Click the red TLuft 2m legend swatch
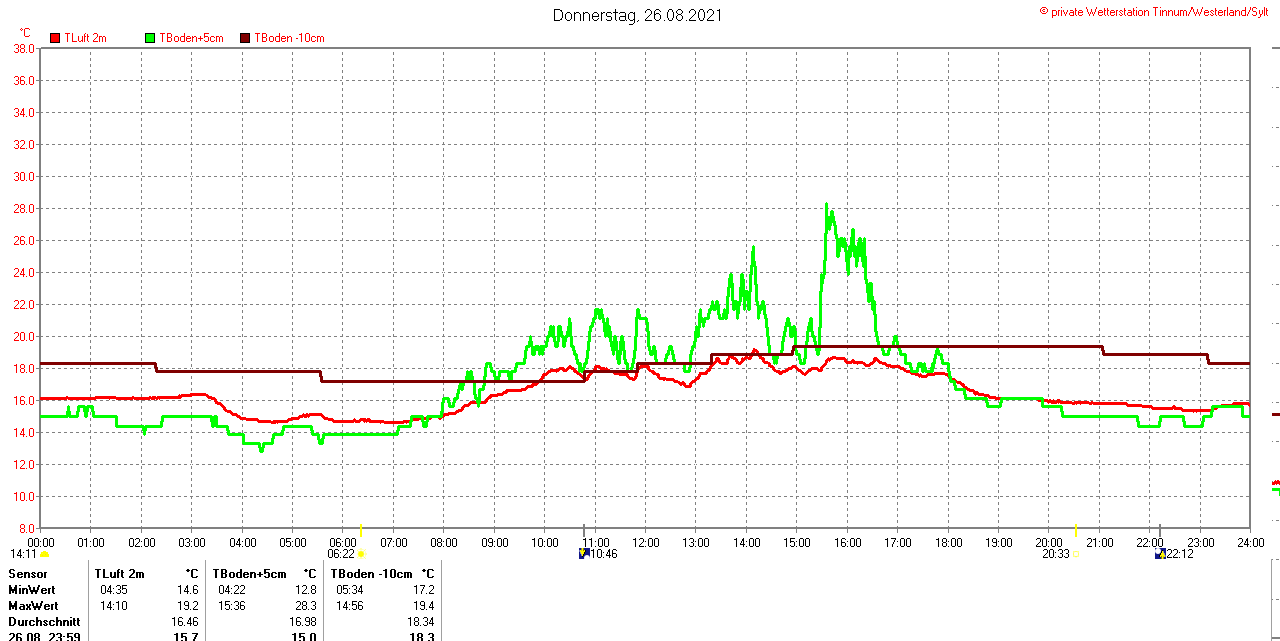The image size is (1280, 641). (55, 38)
